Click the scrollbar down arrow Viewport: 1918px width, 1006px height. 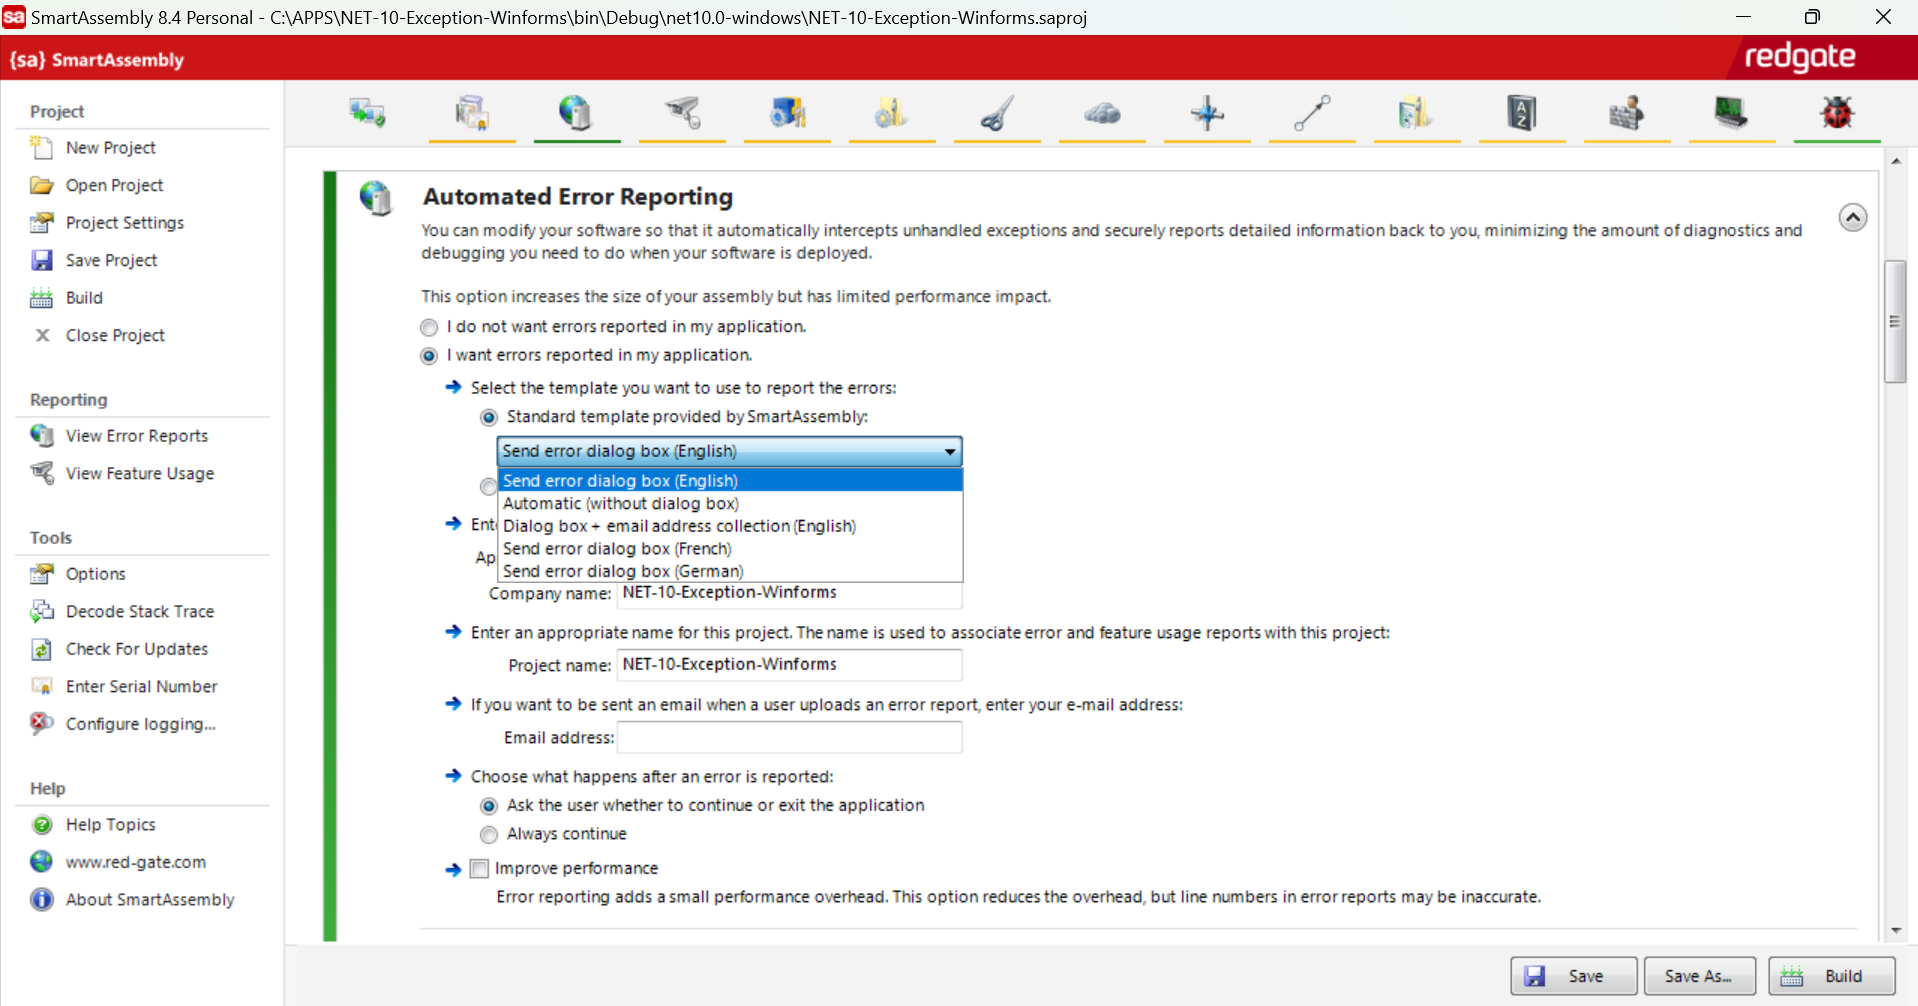(1896, 930)
